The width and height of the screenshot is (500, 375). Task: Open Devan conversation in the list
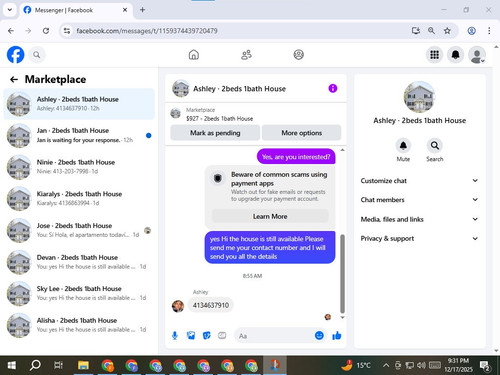[x=79, y=262]
